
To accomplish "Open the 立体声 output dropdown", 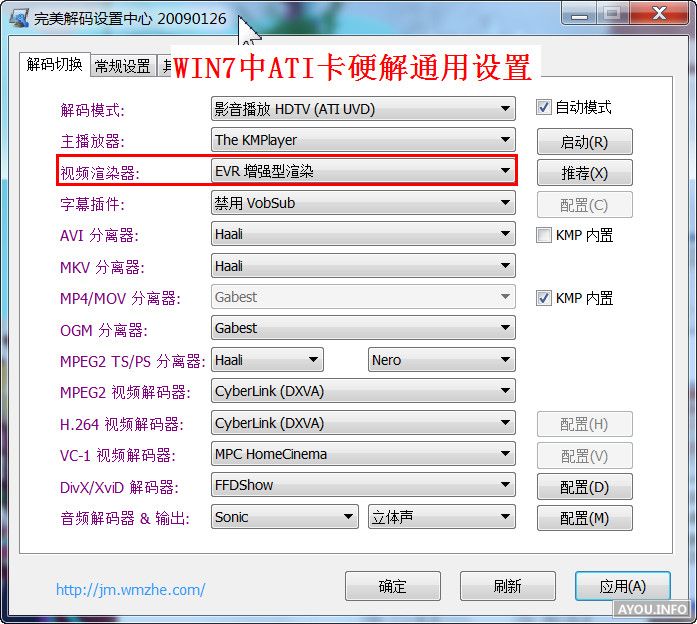I will coord(442,517).
